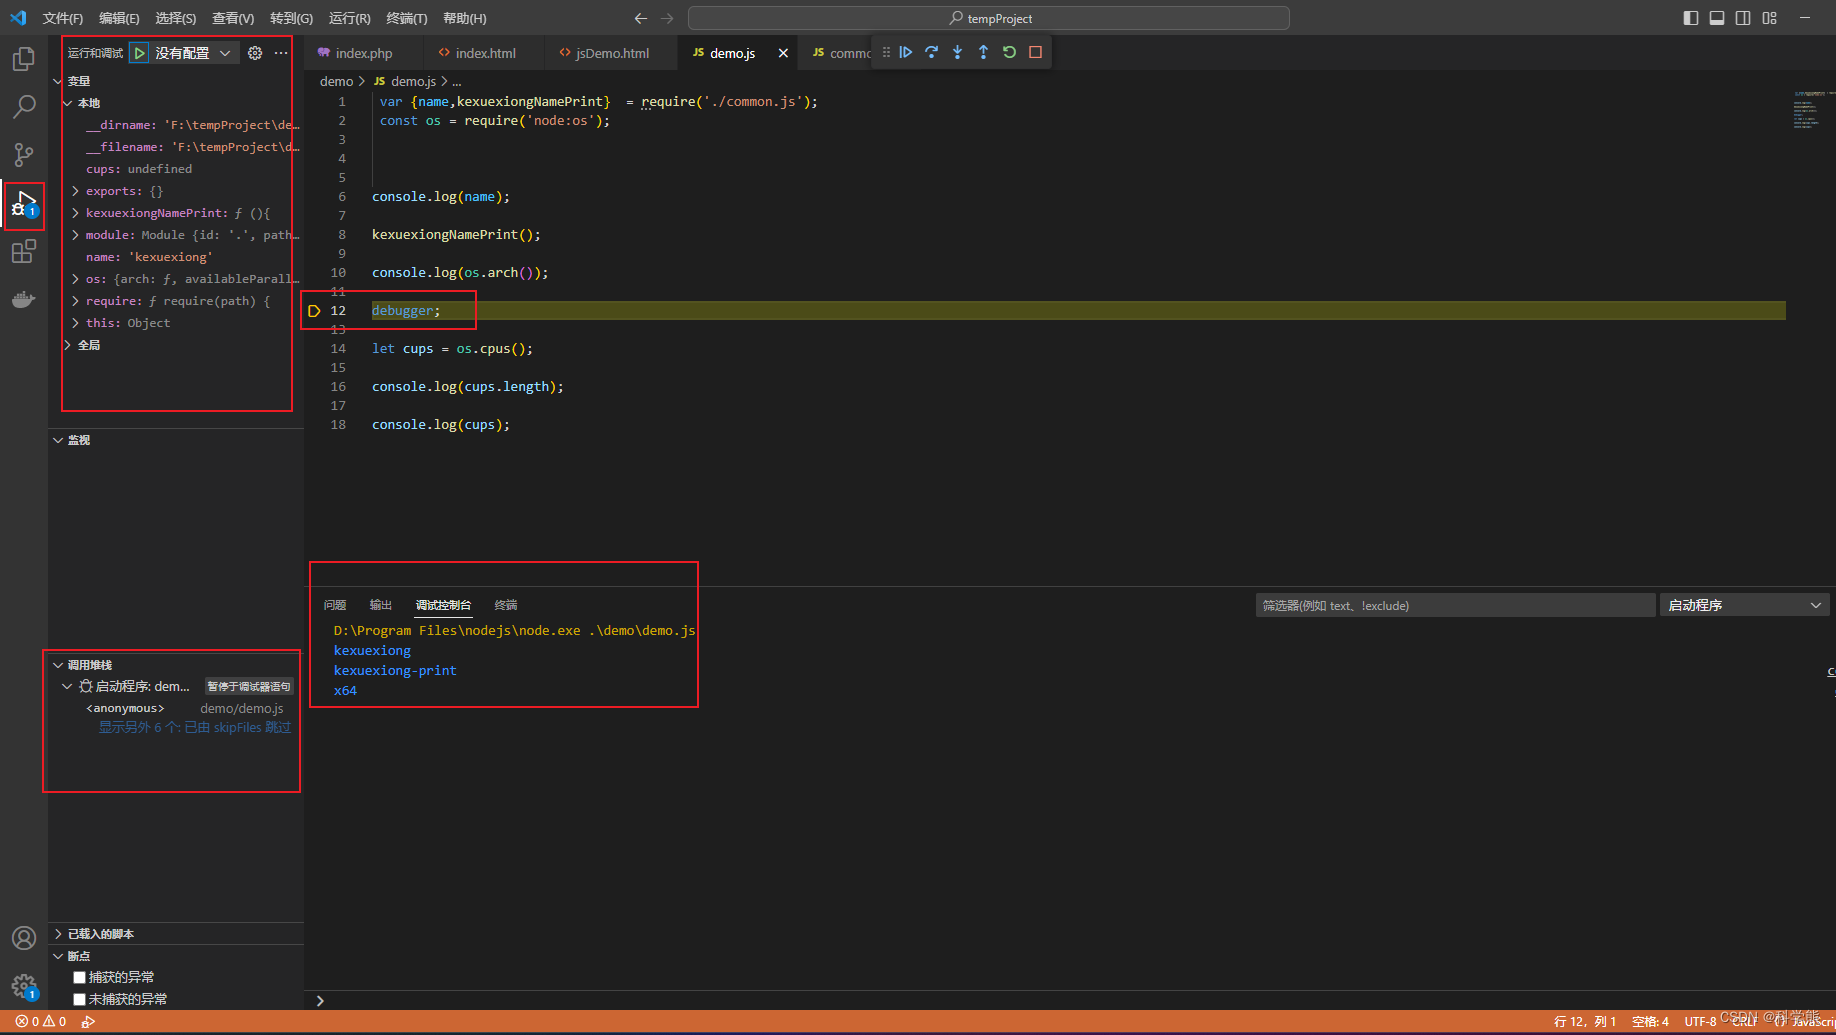
Task: Open the 运行(R) menu
Action: (349, 18)
